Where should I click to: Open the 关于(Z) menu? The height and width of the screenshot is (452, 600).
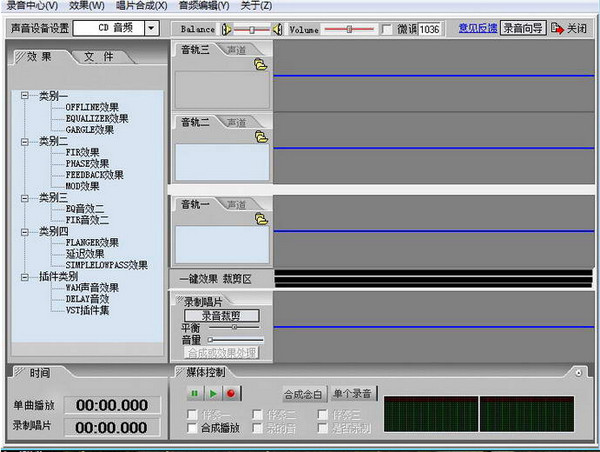click(x=256, y=6)
